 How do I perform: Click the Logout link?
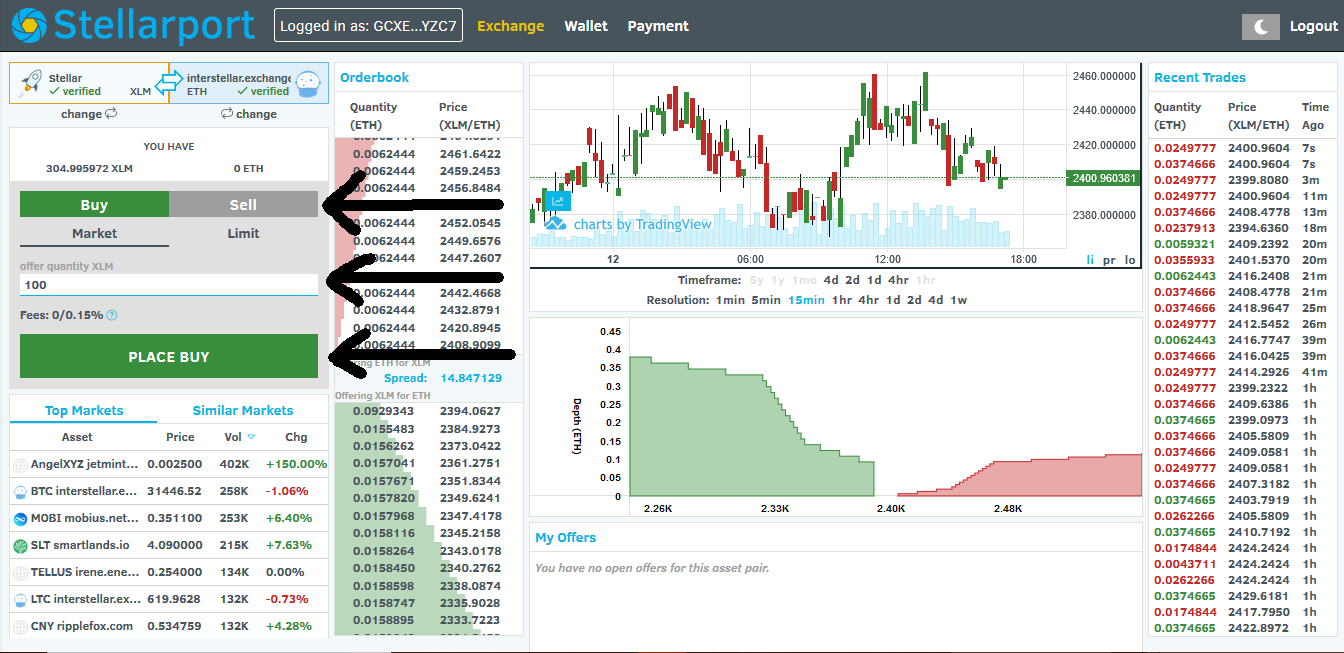tap(1314, 27)
